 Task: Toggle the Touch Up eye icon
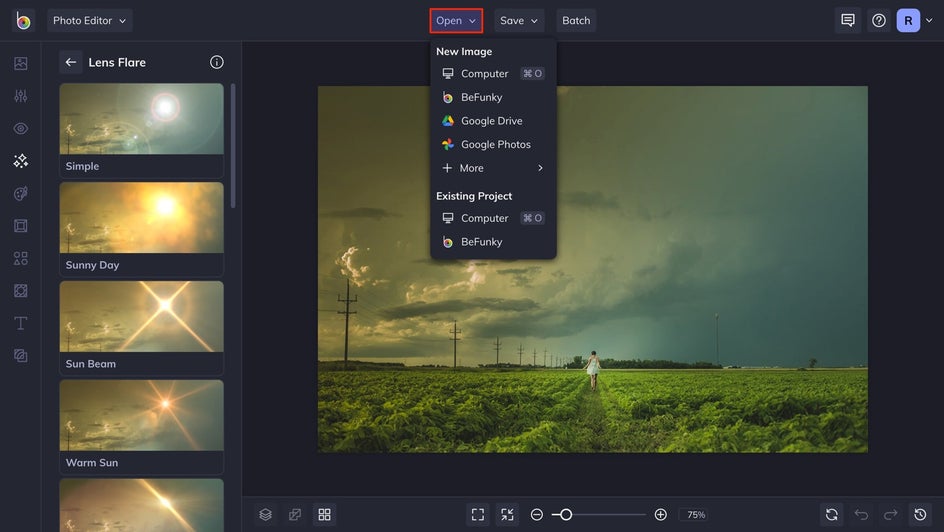20,128
